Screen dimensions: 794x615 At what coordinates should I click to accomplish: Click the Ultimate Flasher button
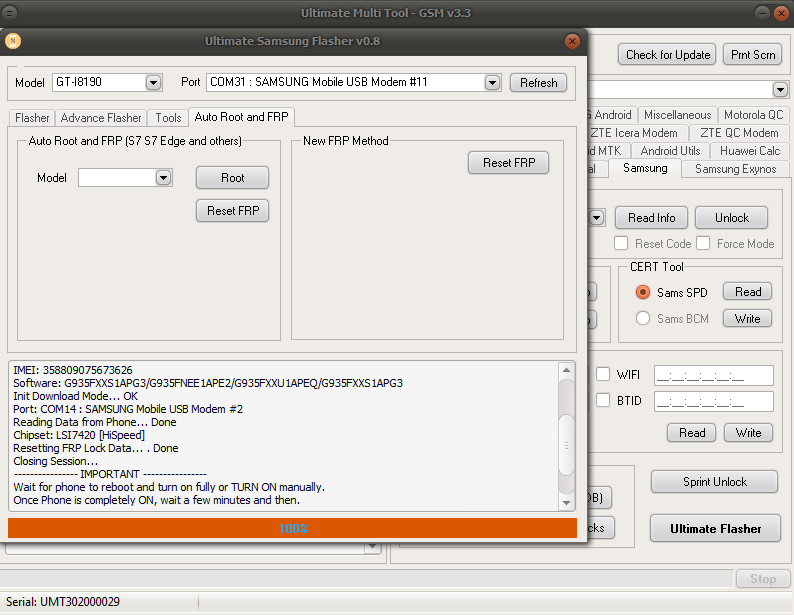coord(715,528)
